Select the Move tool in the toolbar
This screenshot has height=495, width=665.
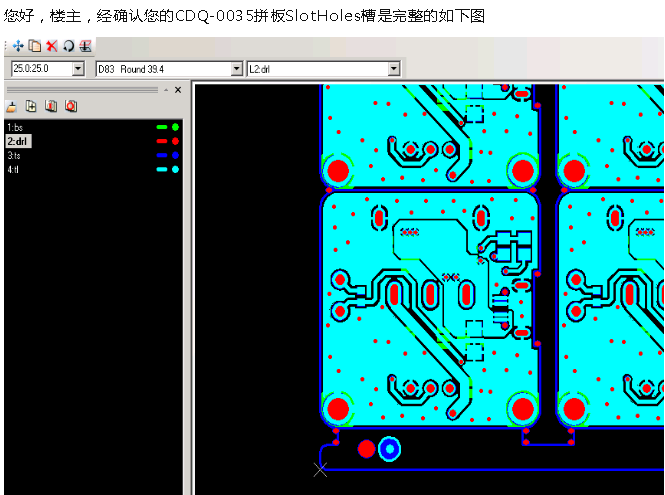tap(19, 46)
